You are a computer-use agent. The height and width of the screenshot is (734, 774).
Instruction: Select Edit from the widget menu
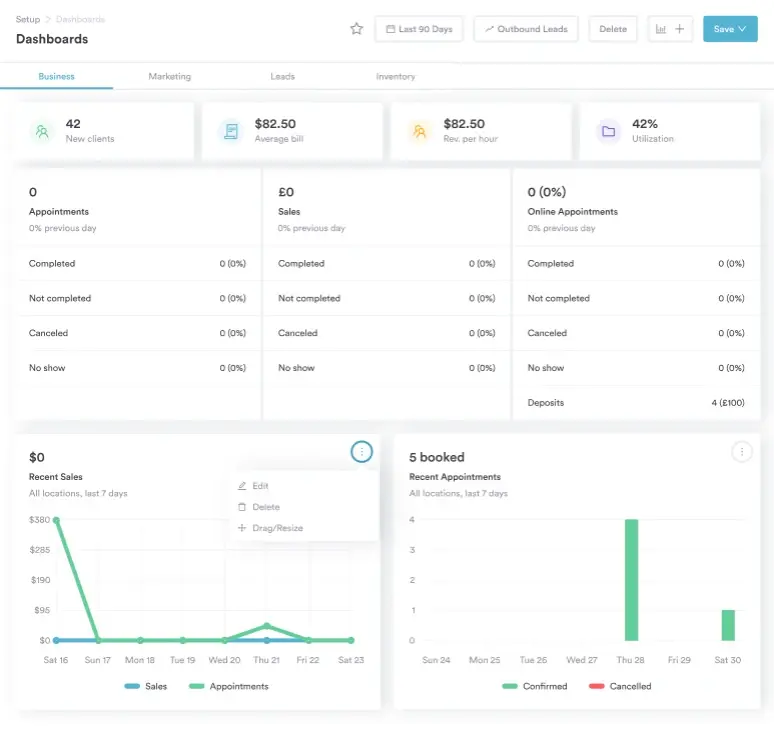260,486
